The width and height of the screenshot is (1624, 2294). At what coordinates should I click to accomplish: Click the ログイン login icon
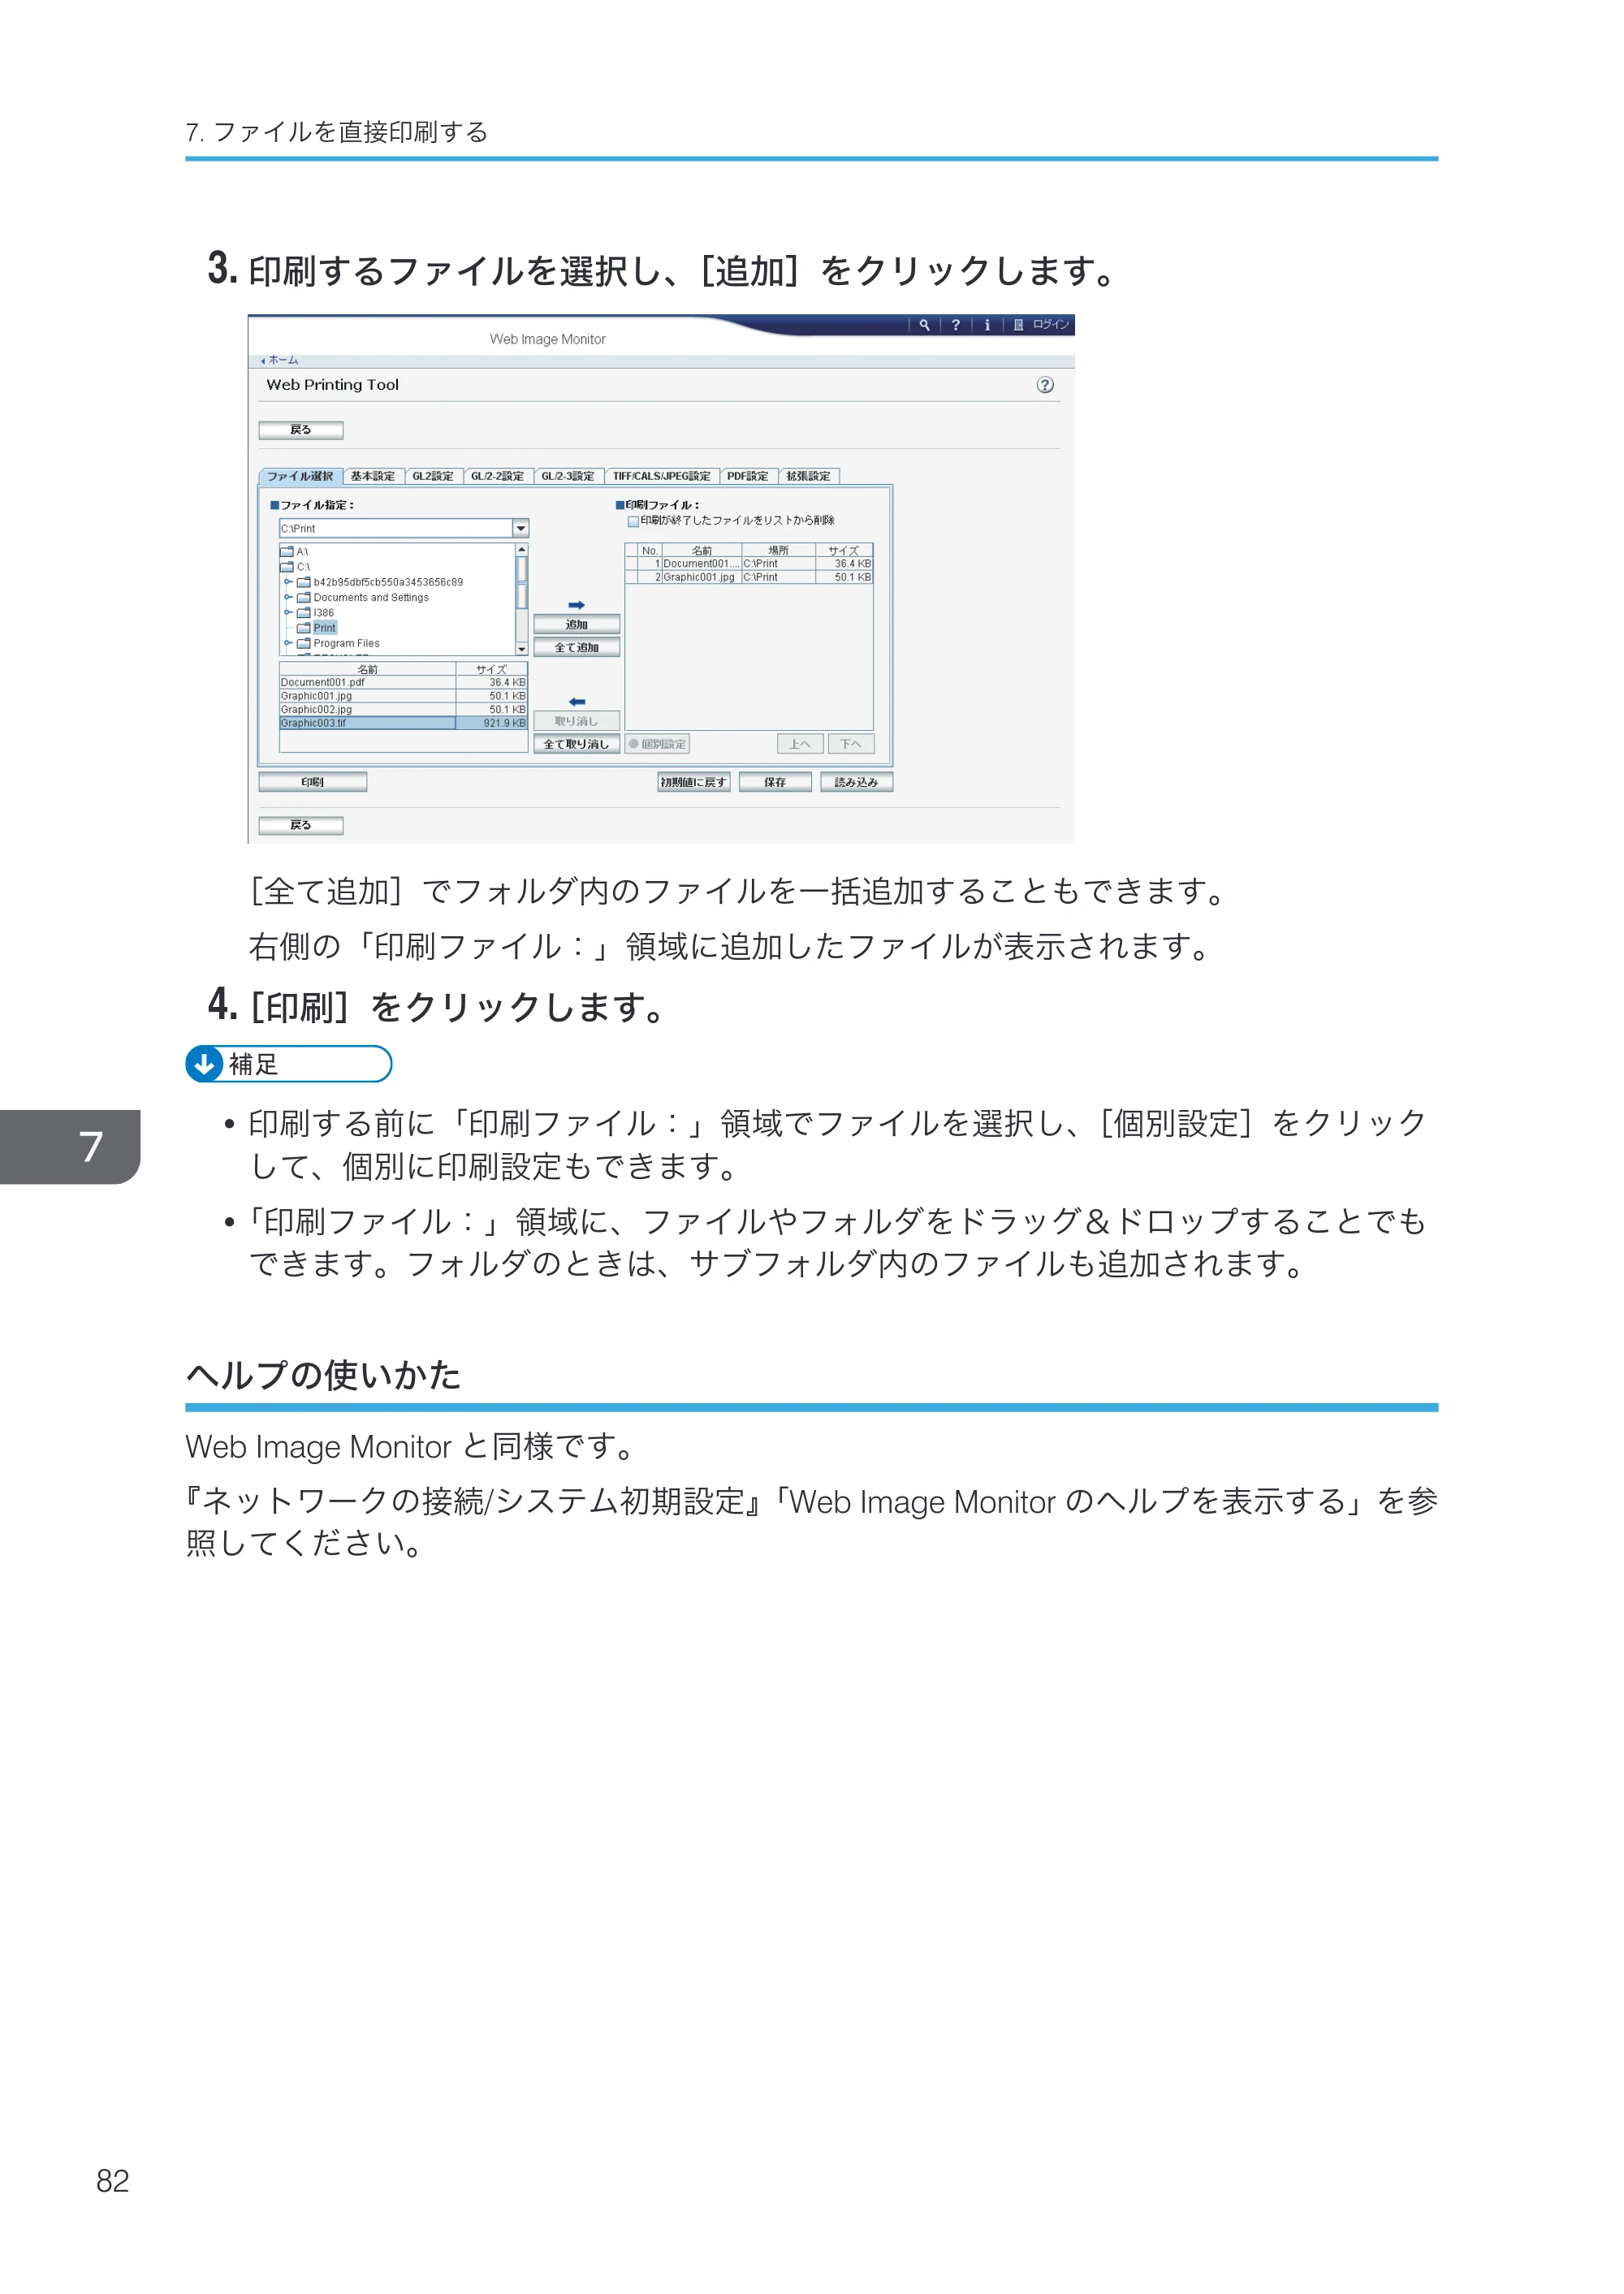point(1018,325)
